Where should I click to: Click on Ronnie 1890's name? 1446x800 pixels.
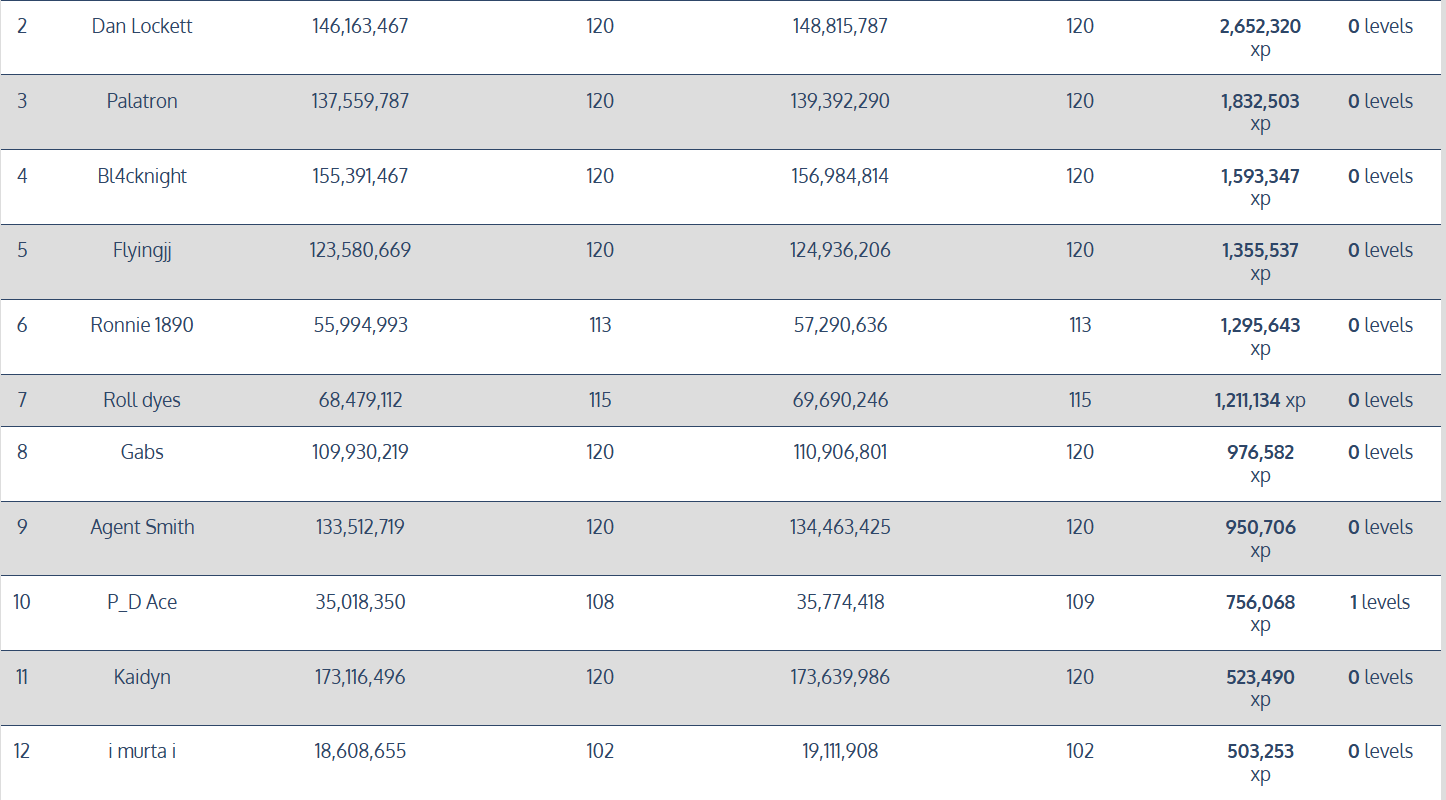tap(142, 326)
